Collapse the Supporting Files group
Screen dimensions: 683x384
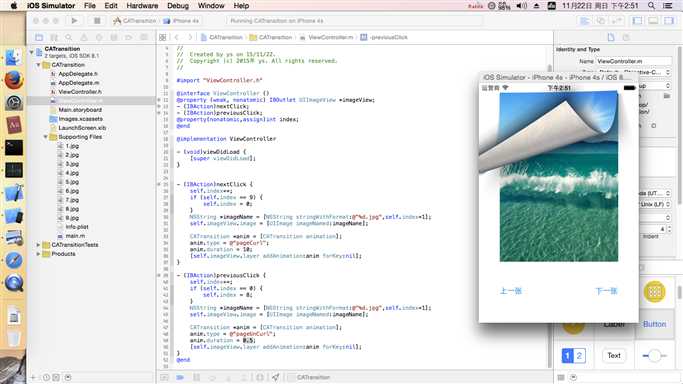point(45,137)
